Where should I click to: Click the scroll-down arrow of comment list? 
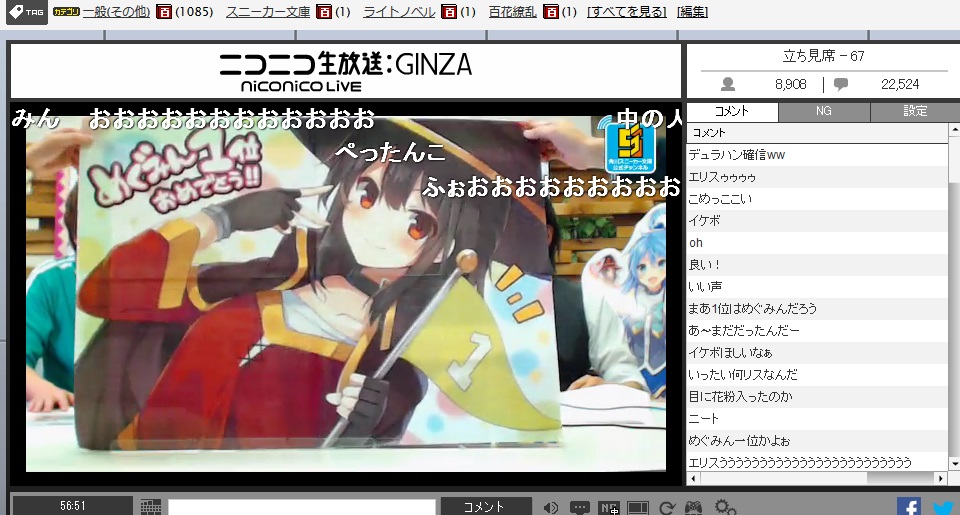[954, 464]
